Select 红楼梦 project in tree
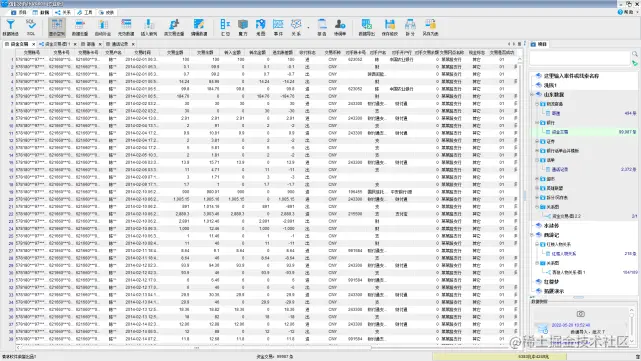This screenshot has height=361, width=641. coord(551,282)
